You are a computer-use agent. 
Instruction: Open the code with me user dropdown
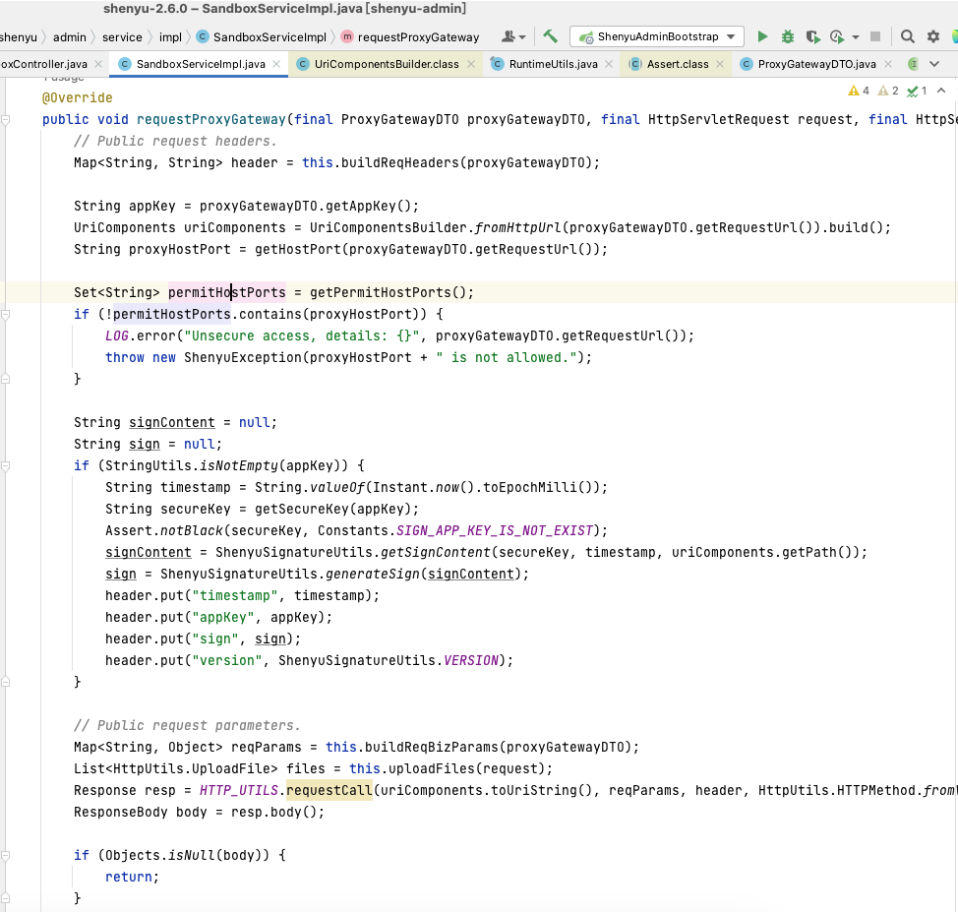tap(513, 37)
